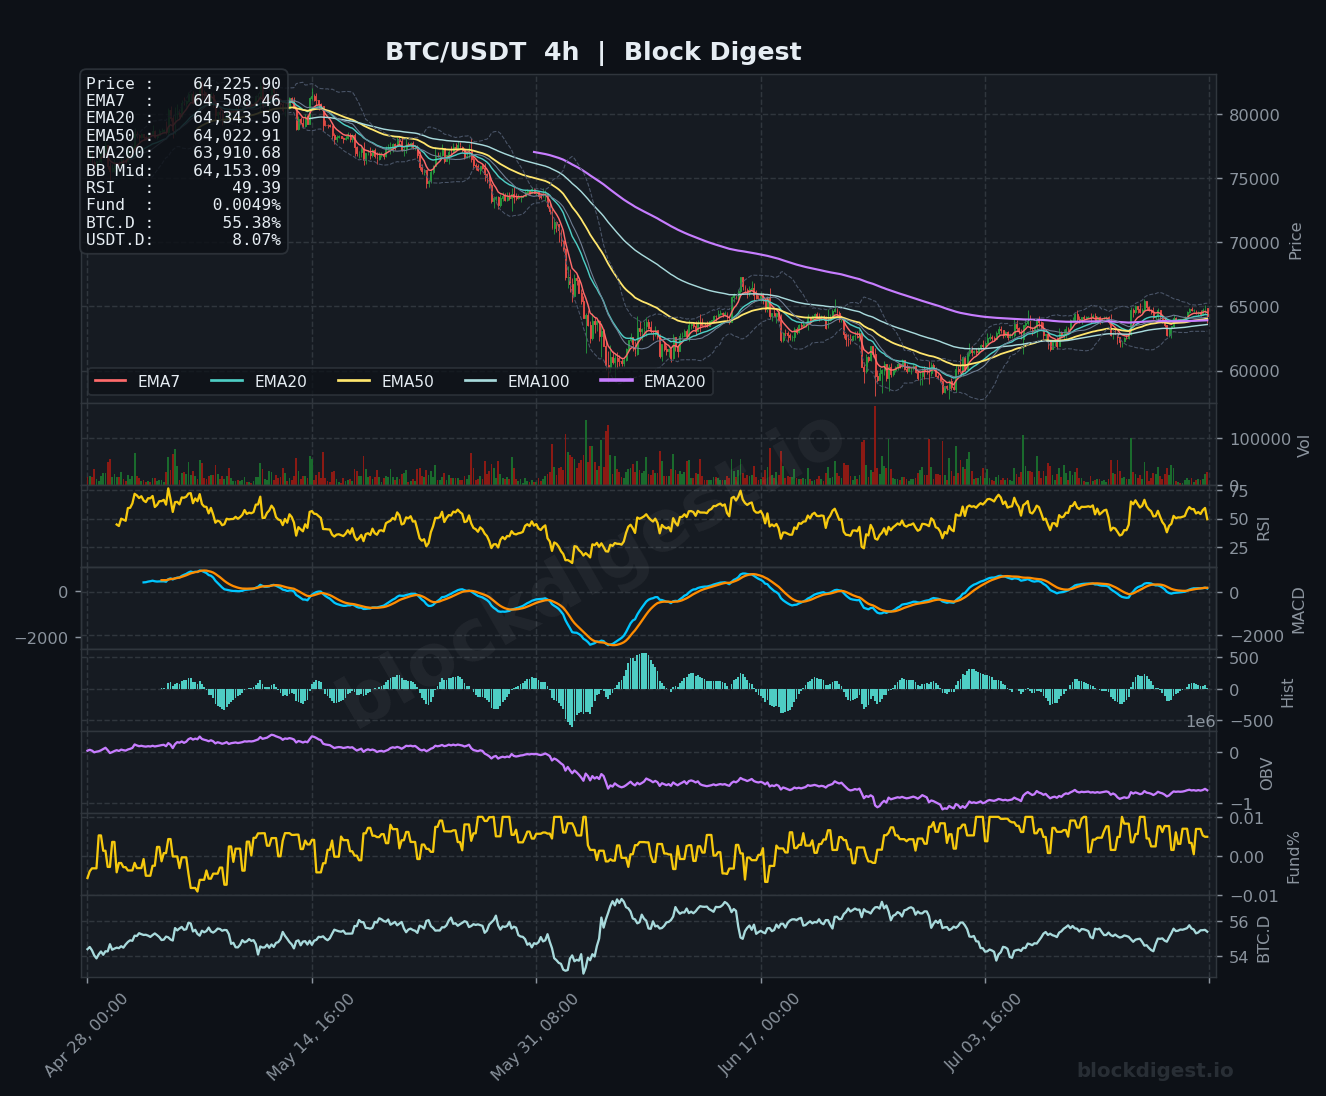
Task: Click the "Price" axis label
Action: click(1296, 241)
